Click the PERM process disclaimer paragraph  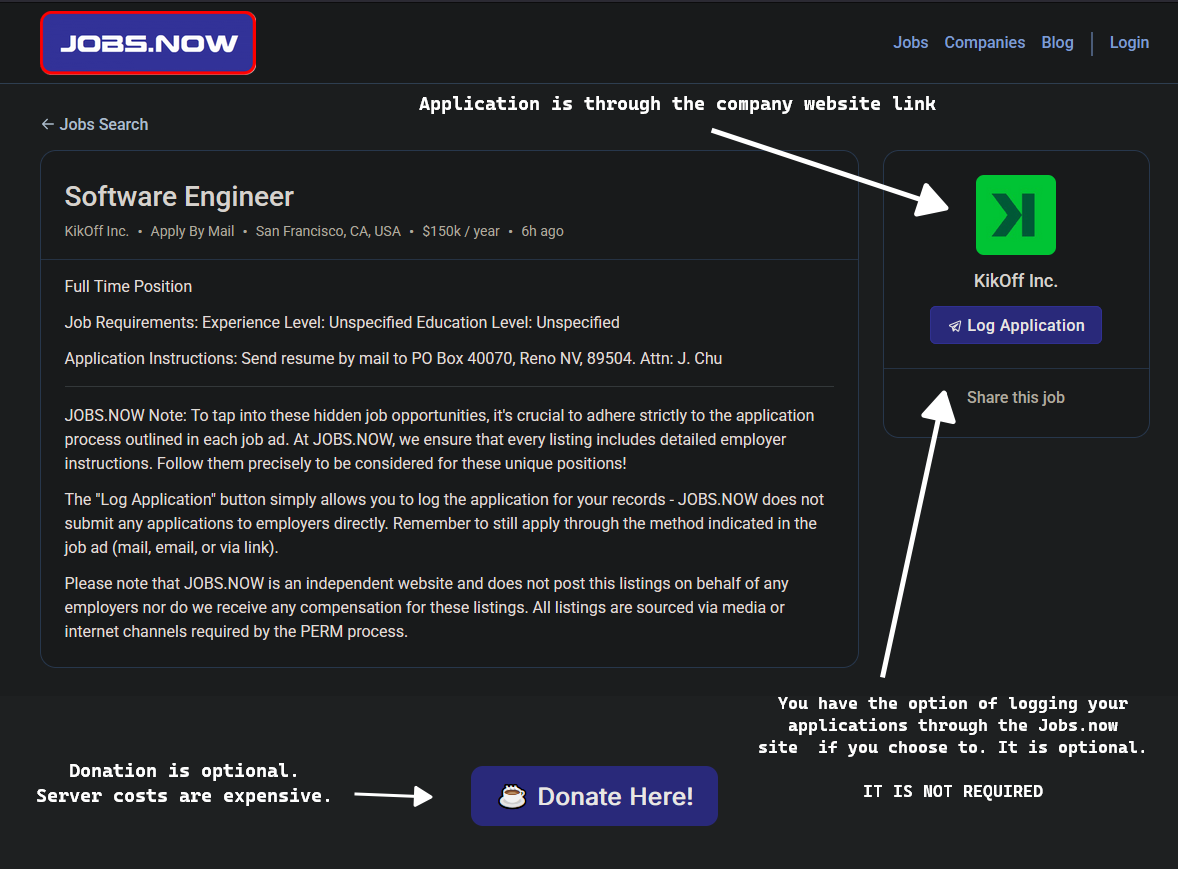426,608
